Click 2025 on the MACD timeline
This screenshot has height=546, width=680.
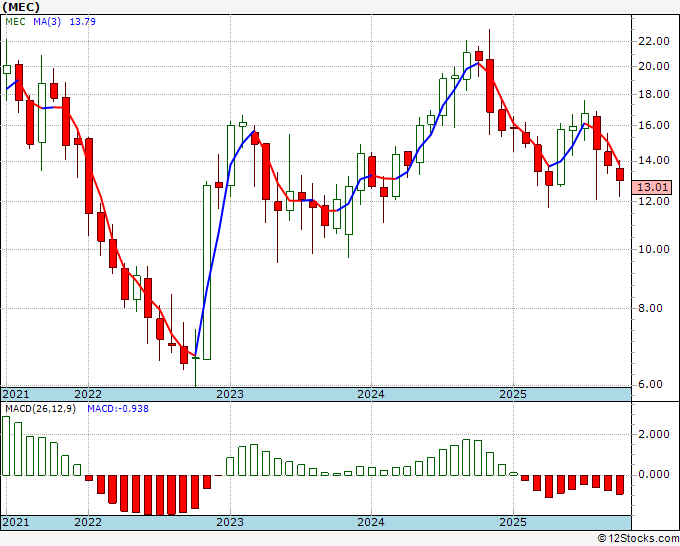pos(513,522)
